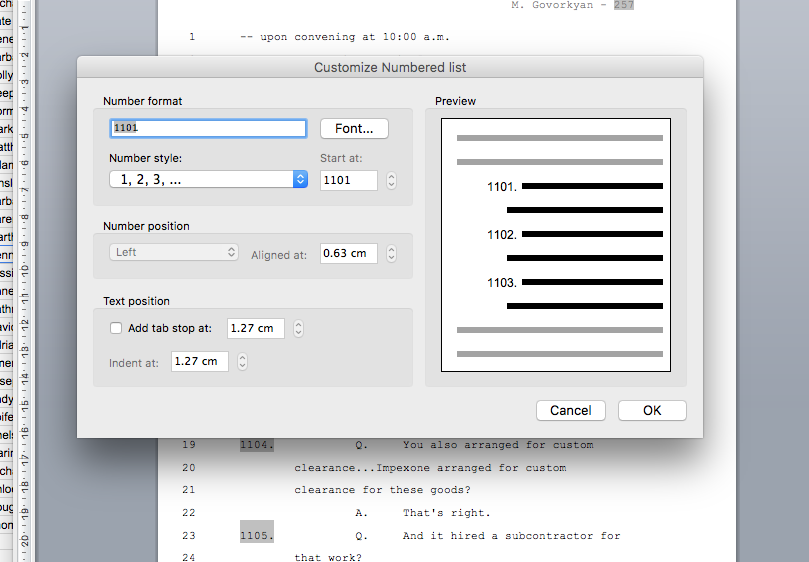809x562 pixels.
Task: Click the Indent at 1.27 cm field
Action: (x=200, y=361)
